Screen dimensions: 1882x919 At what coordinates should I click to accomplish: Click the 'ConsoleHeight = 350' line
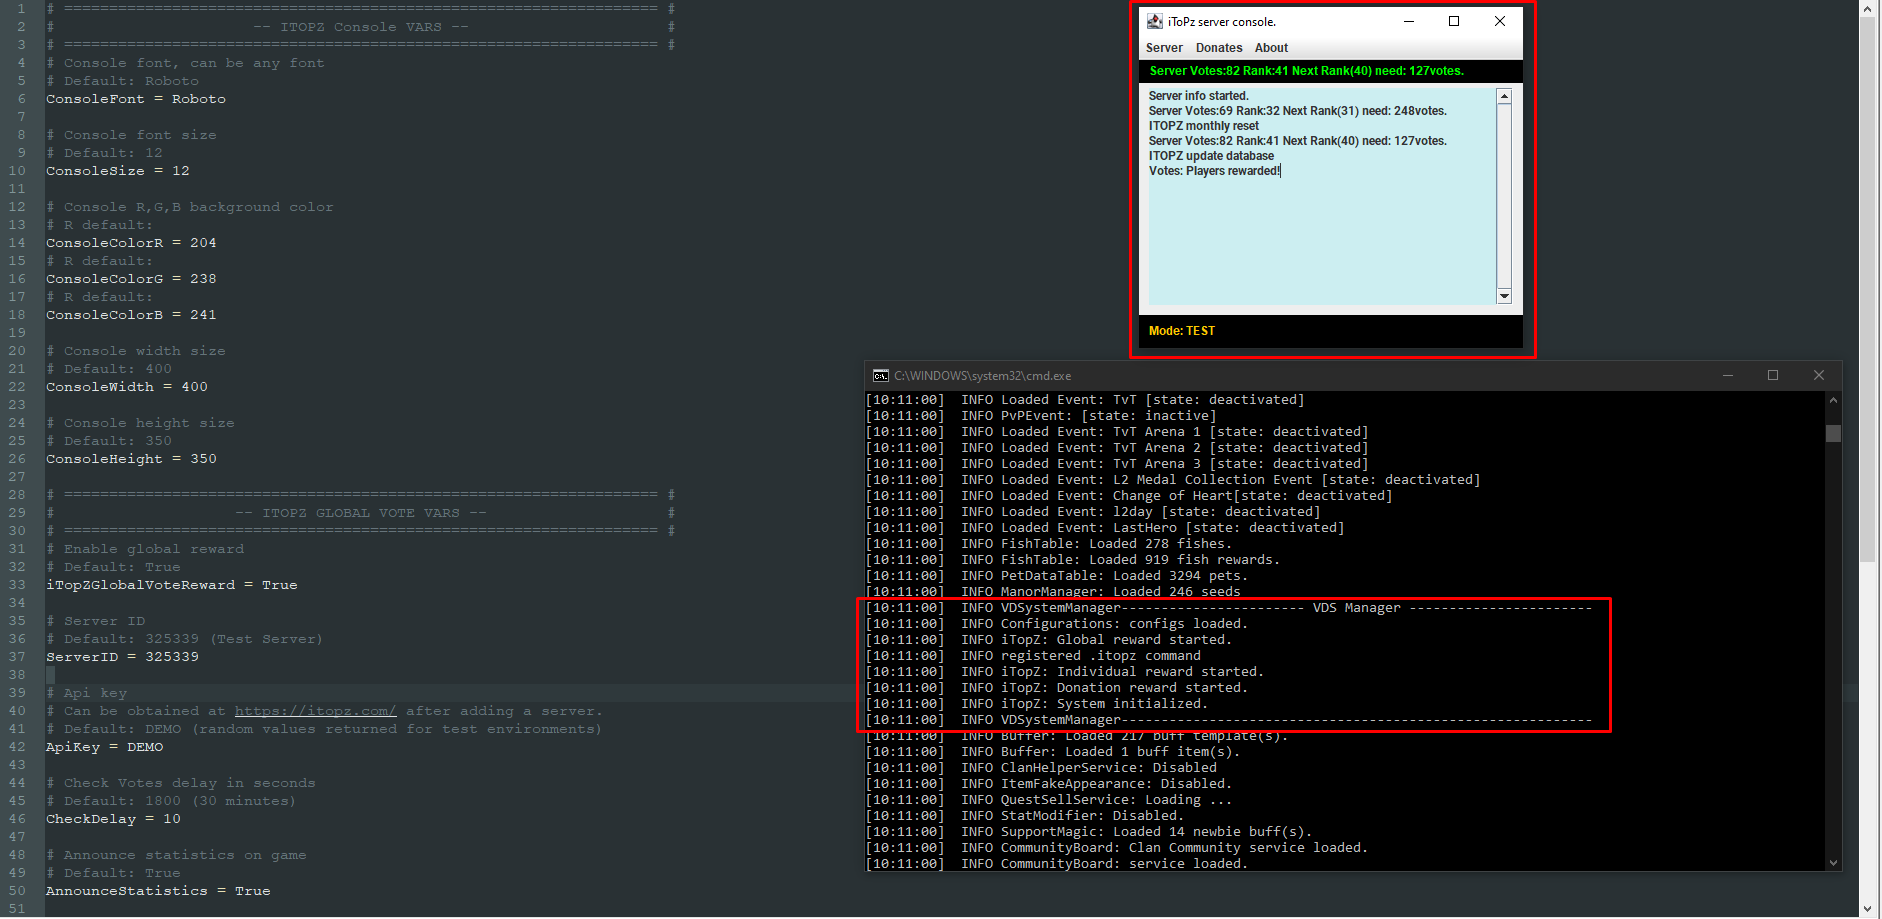(x=131, y=459)
